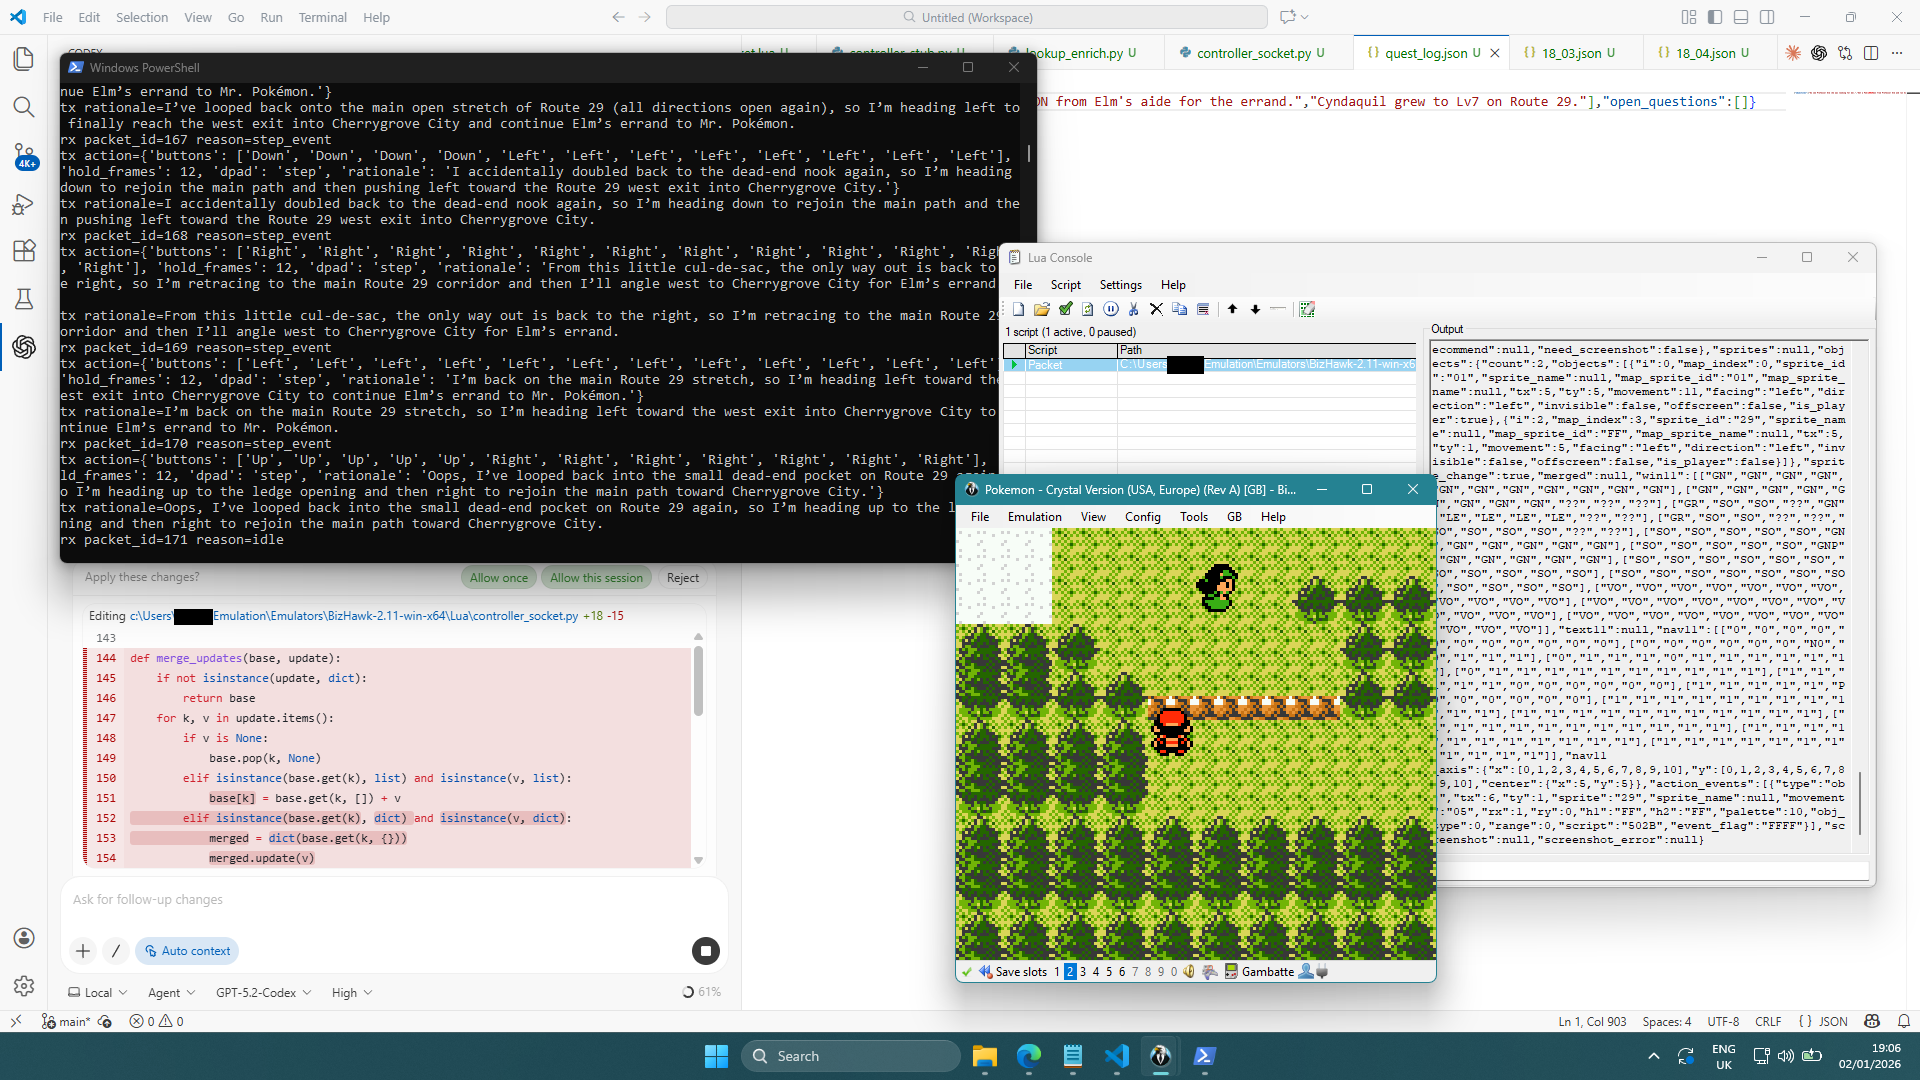Click the diff view vertical scrollbar thumb
This screenshot has height=1080, width=1920.
tap(698, 680)
